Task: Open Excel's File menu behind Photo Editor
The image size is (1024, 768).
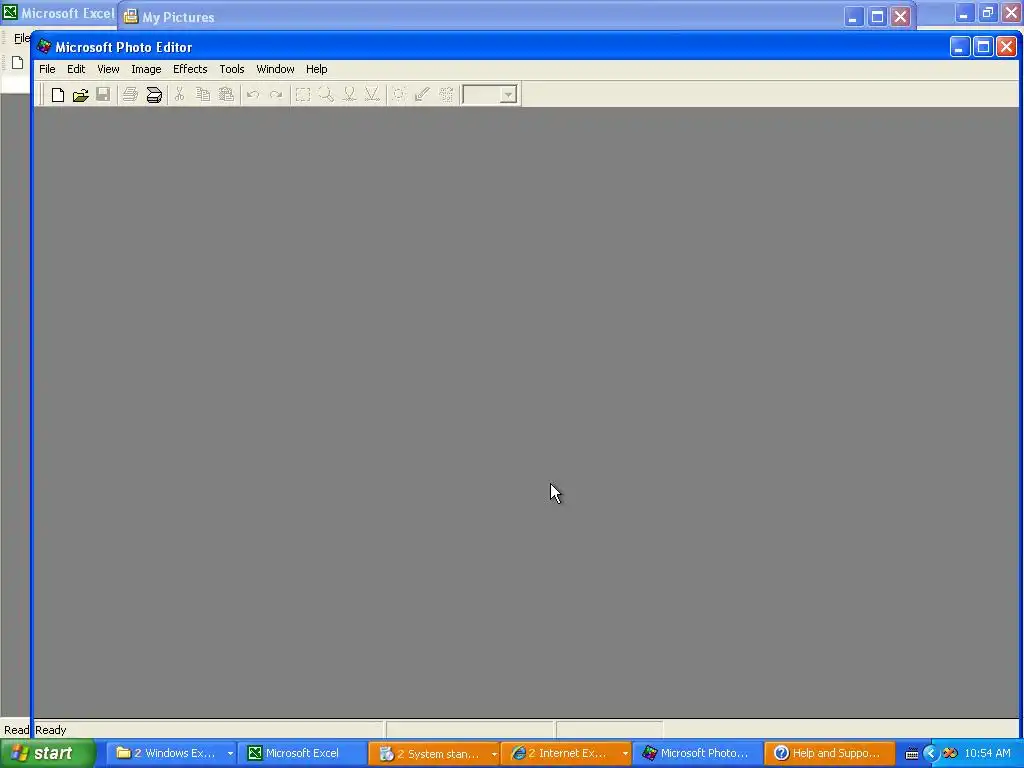Action: click(22, 38)
